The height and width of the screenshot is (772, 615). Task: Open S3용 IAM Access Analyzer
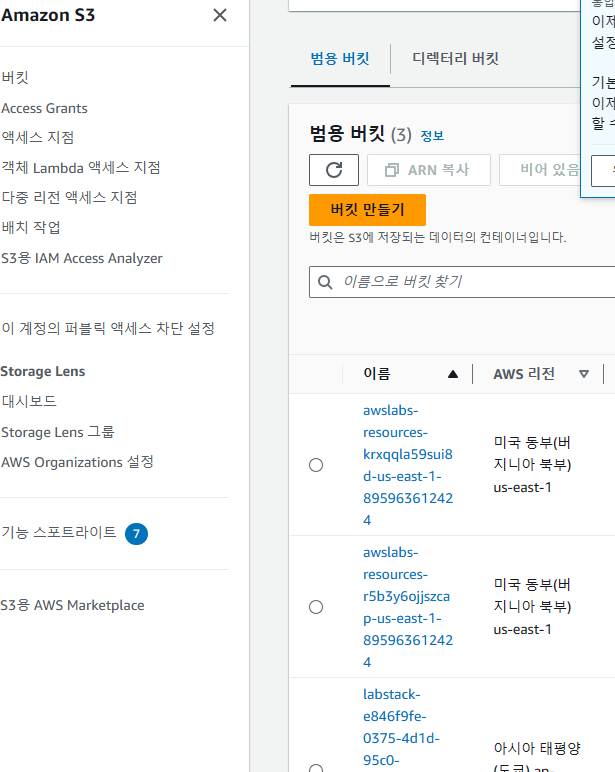point(82,258)
